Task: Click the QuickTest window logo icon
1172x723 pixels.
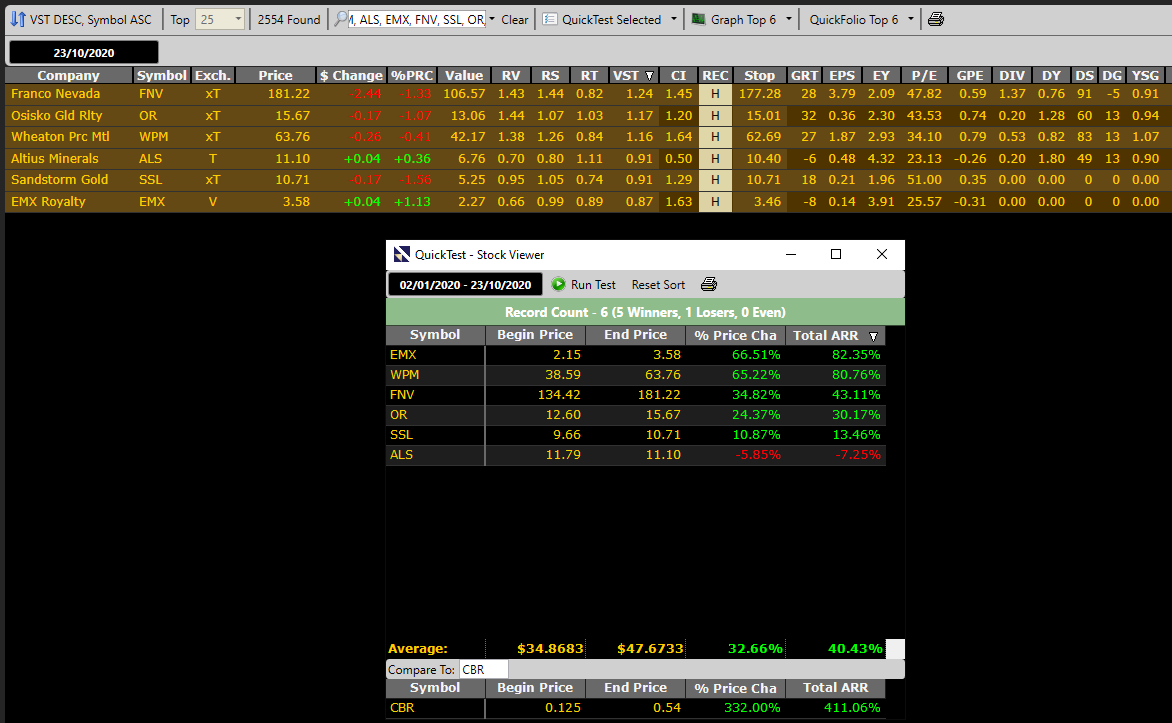Action: coord(401,254)
